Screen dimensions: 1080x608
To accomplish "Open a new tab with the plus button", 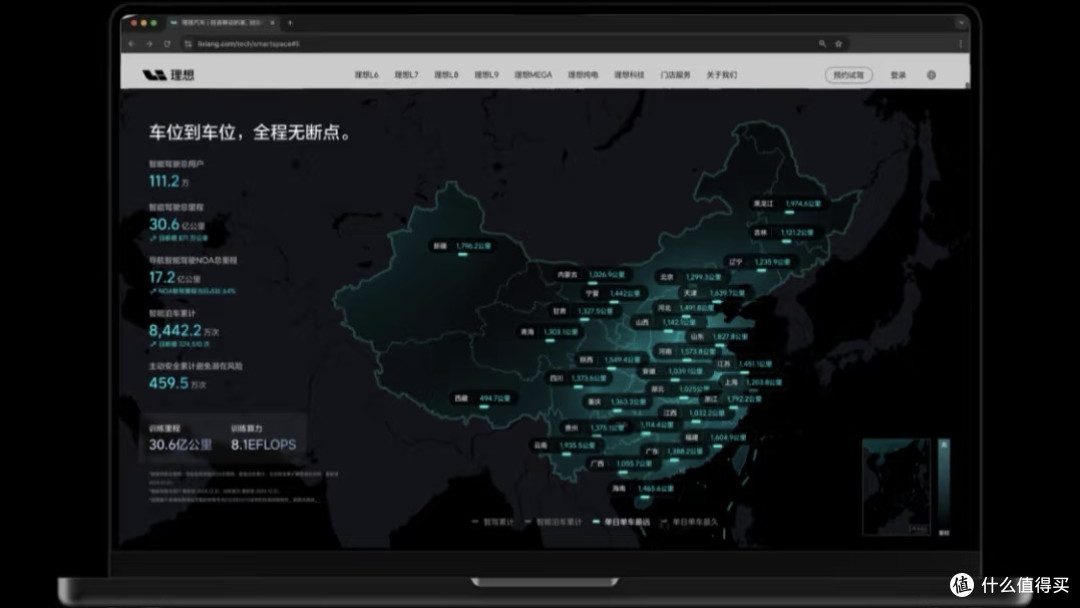I will [x=290, y=23].
